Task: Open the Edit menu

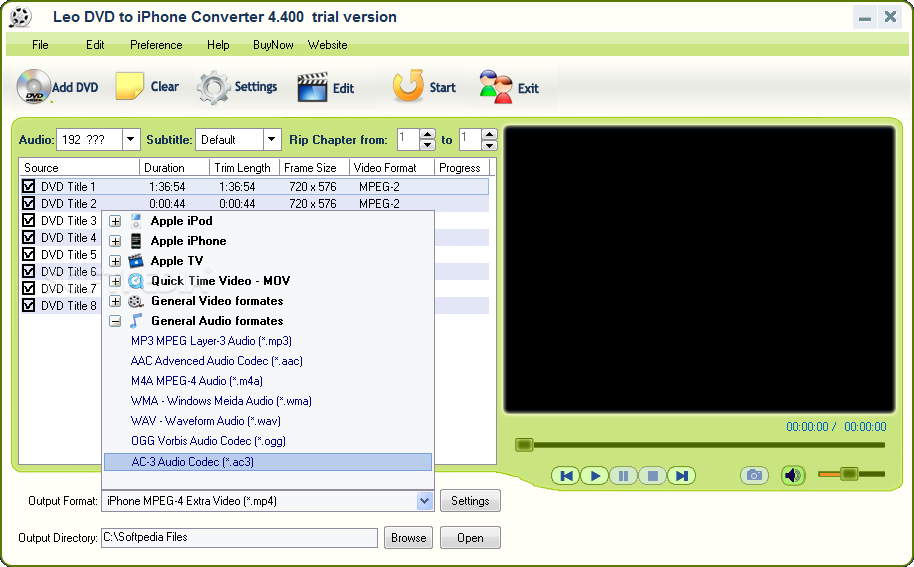Action: click(95, 45)
